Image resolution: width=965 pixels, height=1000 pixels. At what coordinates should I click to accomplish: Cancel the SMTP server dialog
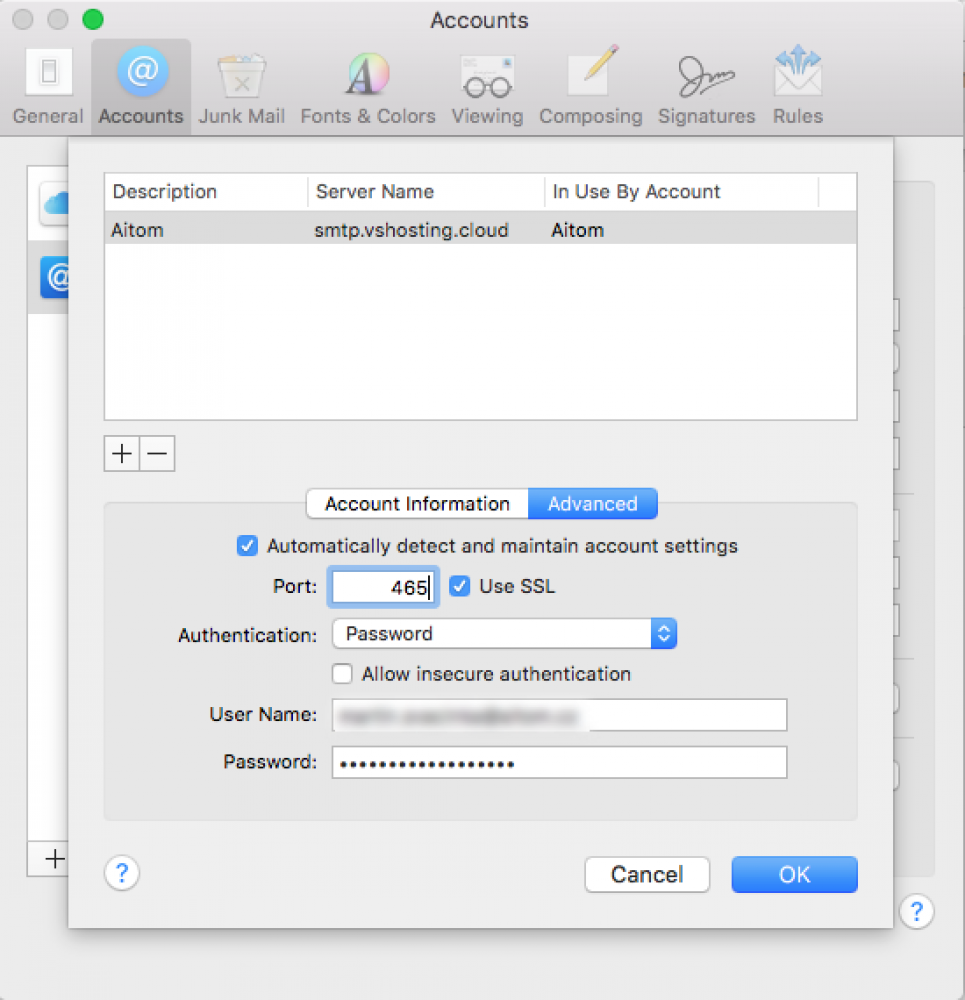point(647,874)
